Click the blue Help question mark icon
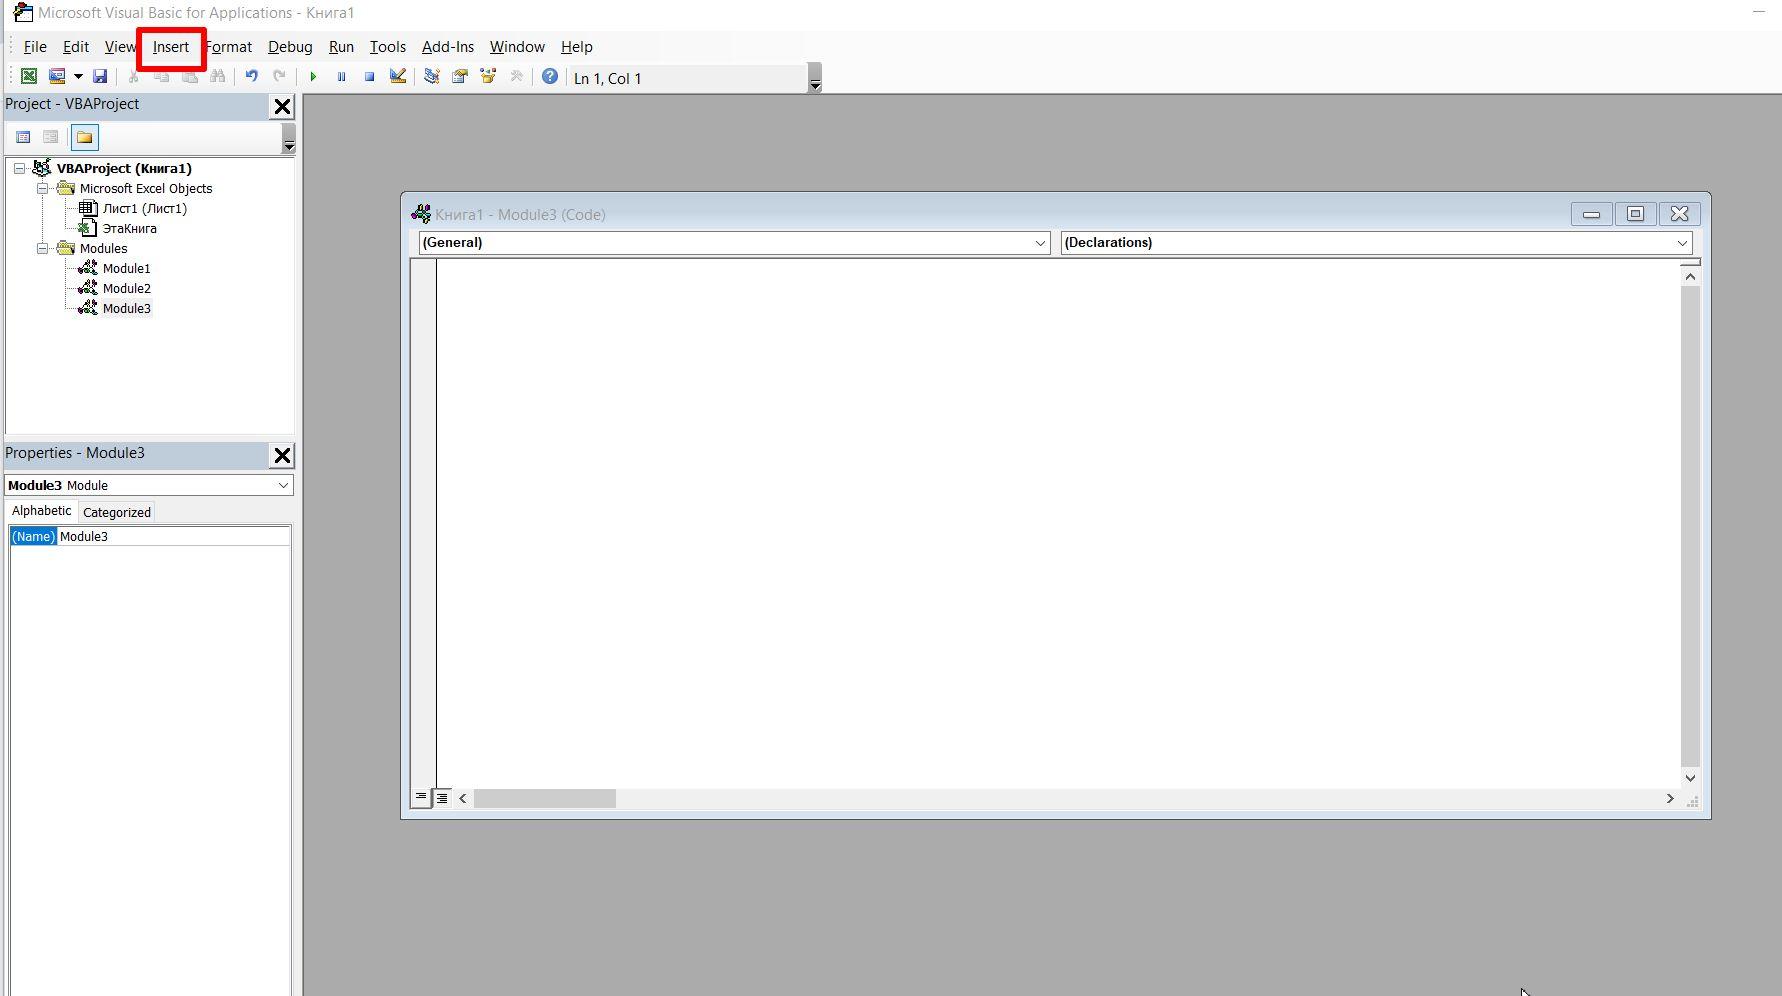Viewport: 1782px width, 996px height. pyautogui.click(x=549, y=77)
